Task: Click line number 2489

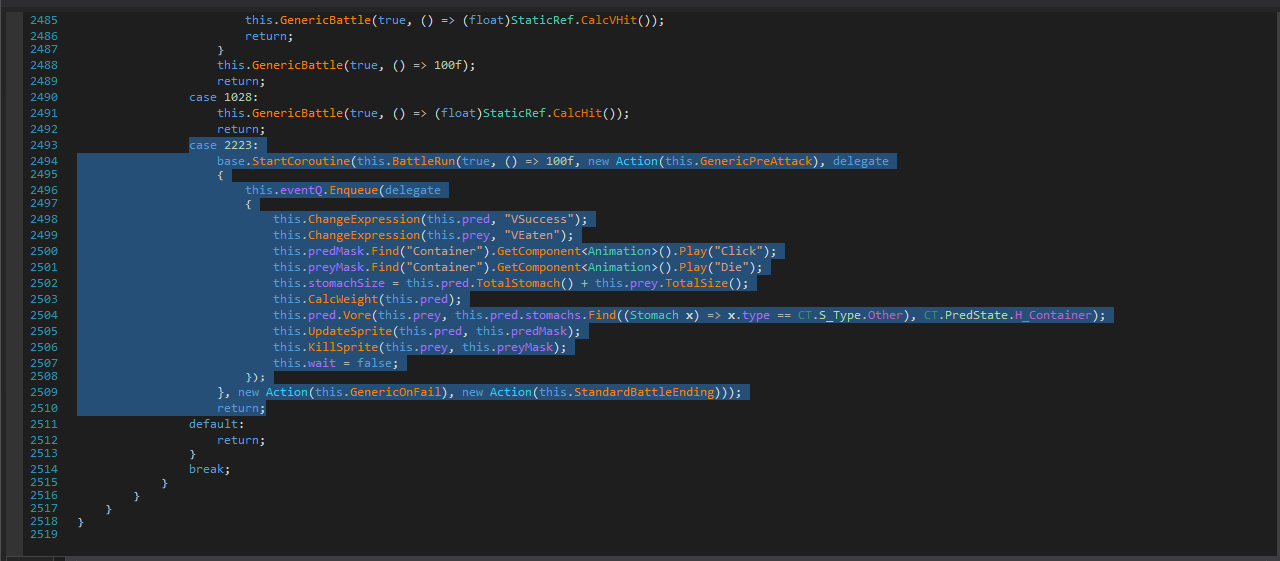Action: tap(44, 81)
